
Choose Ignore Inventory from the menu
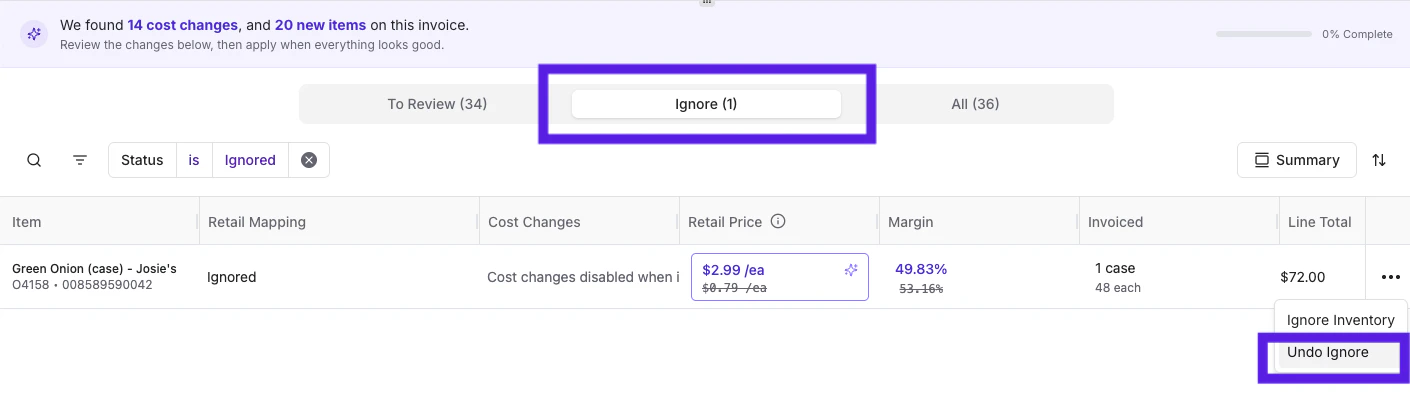click(1340, 320)
